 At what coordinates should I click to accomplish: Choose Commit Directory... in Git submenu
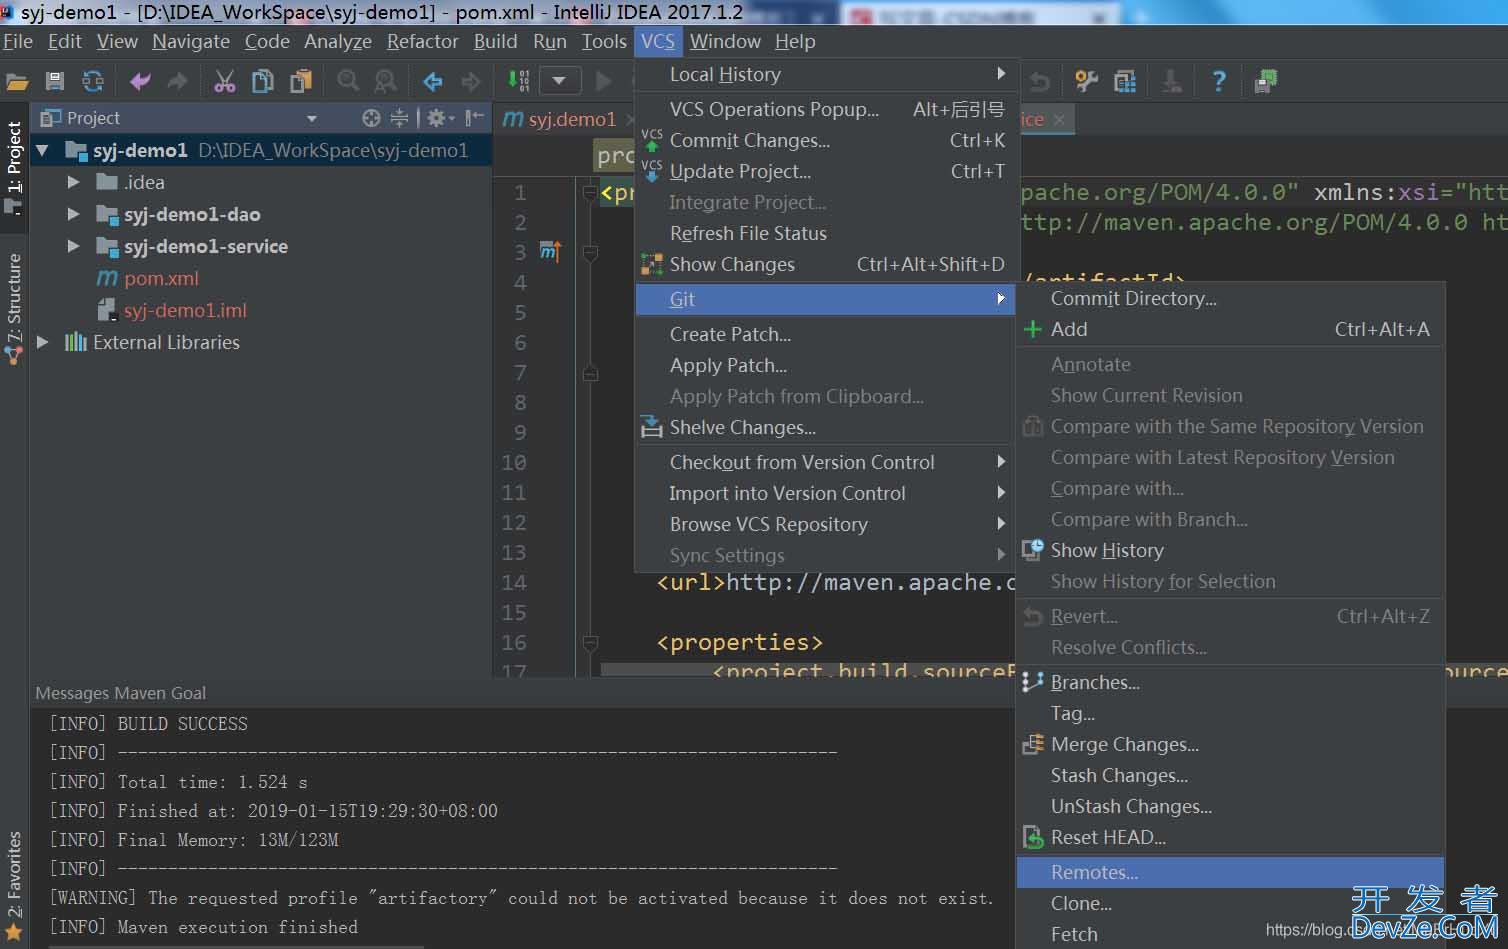click(1230, 299)
